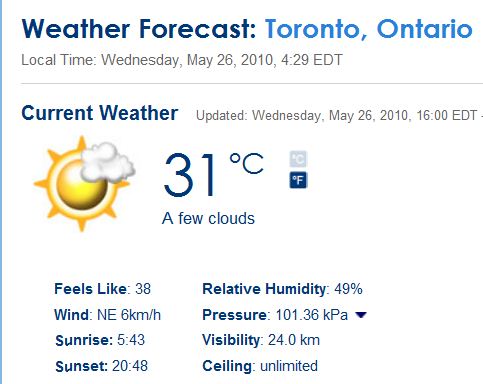Click the Ceiling unlimited entry
The height and width of the screenshot is (384, 483).
click(x=260, y=366)
